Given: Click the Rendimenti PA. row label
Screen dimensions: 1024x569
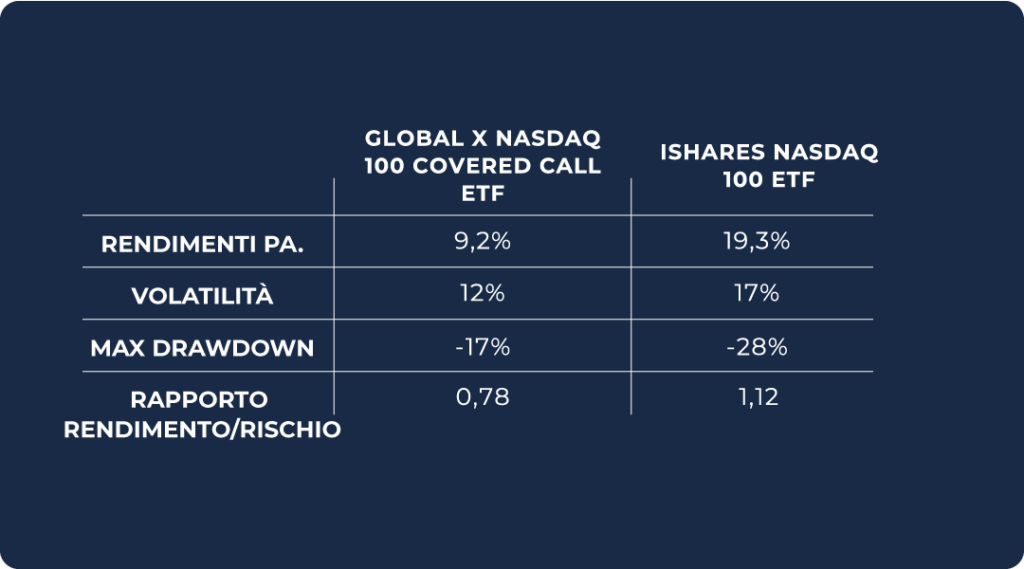Looking at the screenshot, I should [x=203, y=243].
